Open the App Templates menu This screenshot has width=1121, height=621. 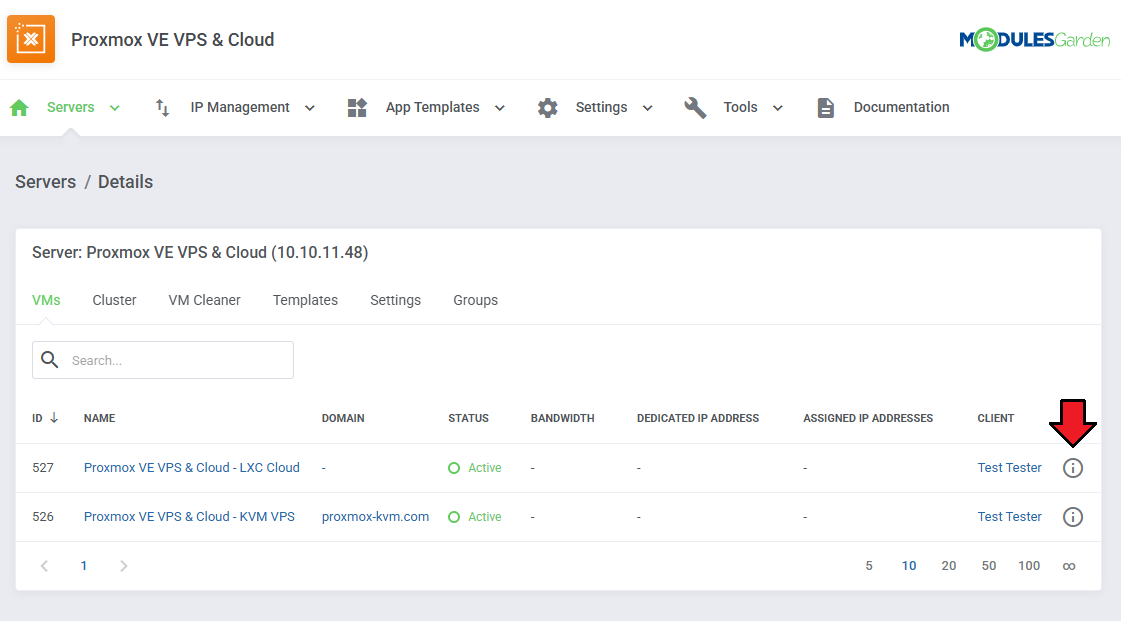pyautogui.click(x=433, y=107)
